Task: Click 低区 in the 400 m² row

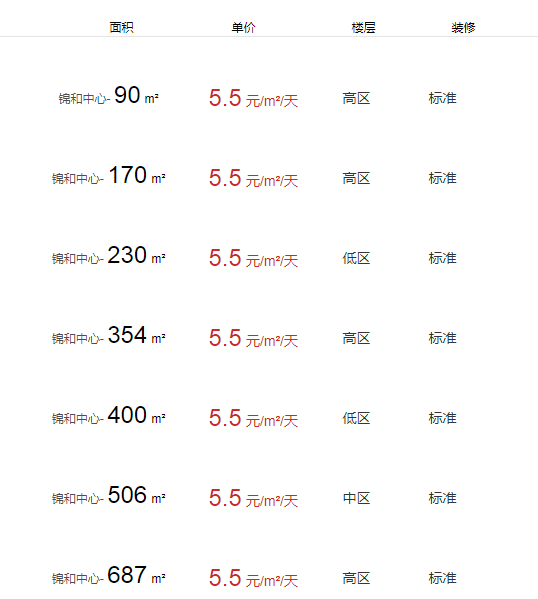Action: tap(356, 418)
